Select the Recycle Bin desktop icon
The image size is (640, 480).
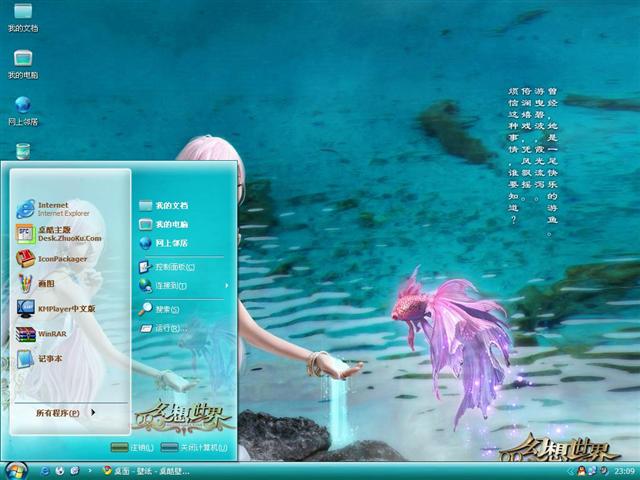point(23,151)
